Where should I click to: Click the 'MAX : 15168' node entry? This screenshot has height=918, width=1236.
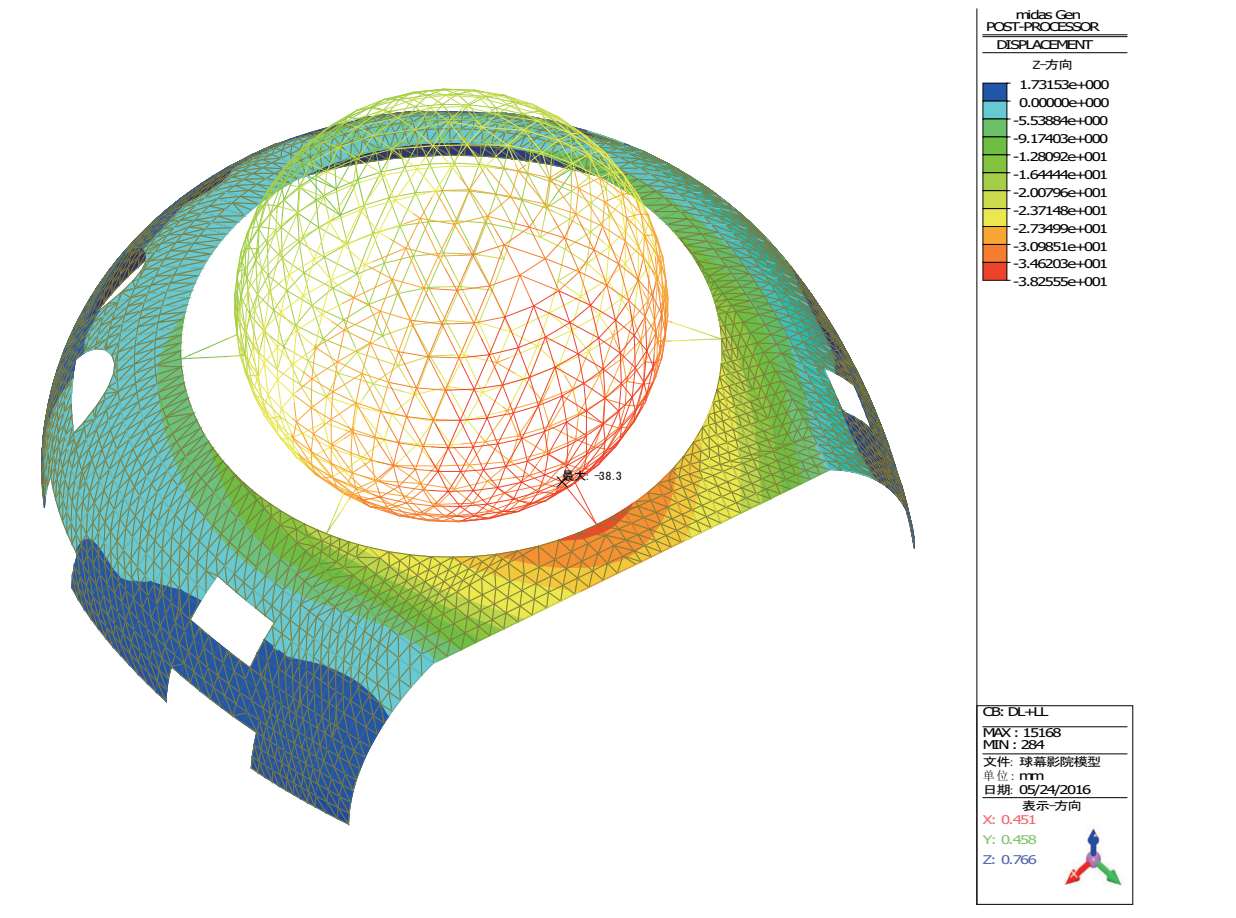[1022, 733]
